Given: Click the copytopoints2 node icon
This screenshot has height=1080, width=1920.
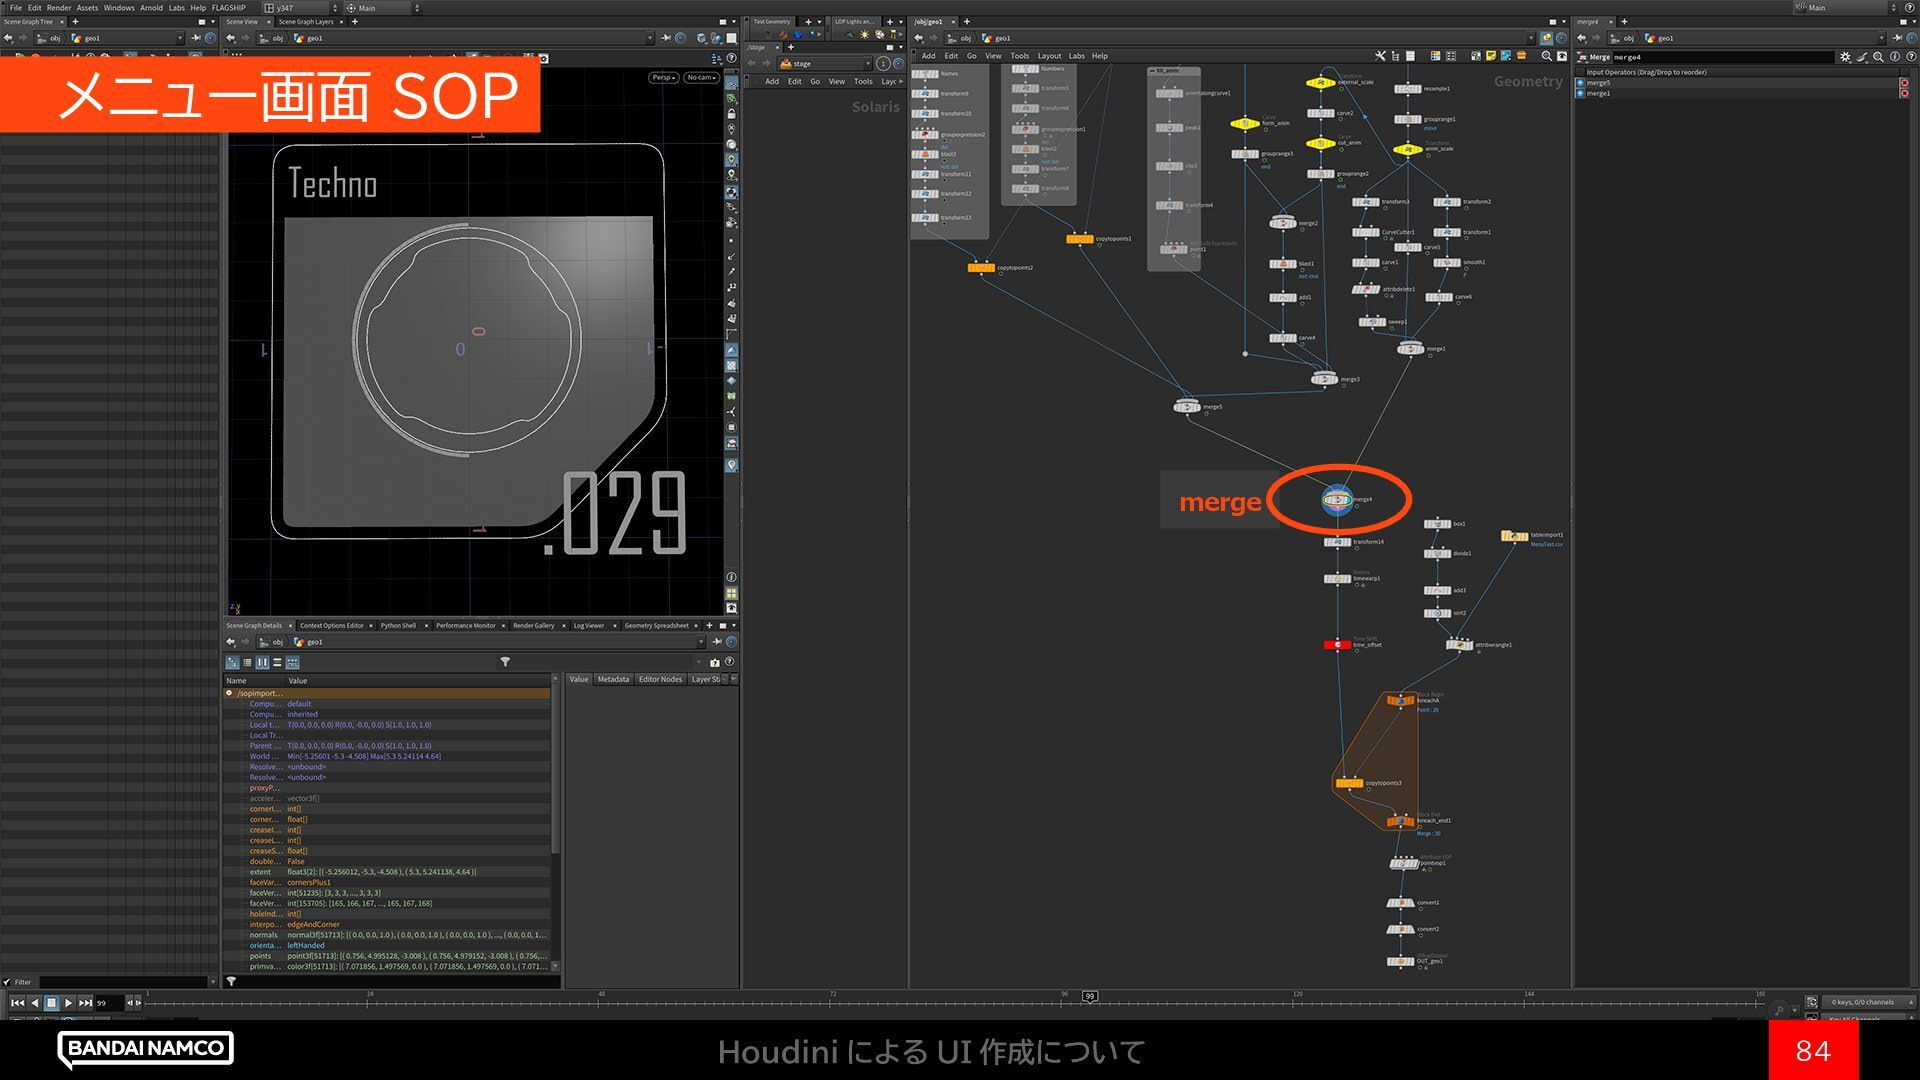Looking at the screenshot, I should coord(980,268).
